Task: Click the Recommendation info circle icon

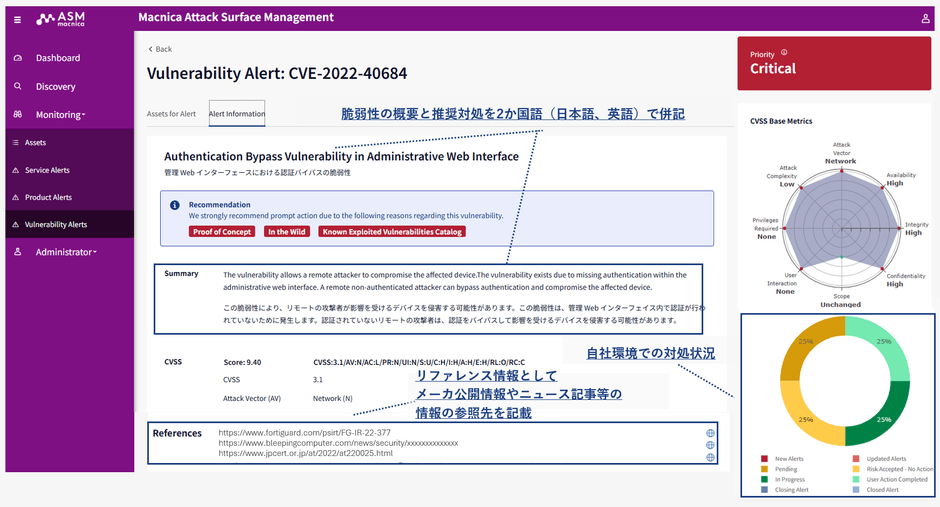Action: [x=175, y=205]
